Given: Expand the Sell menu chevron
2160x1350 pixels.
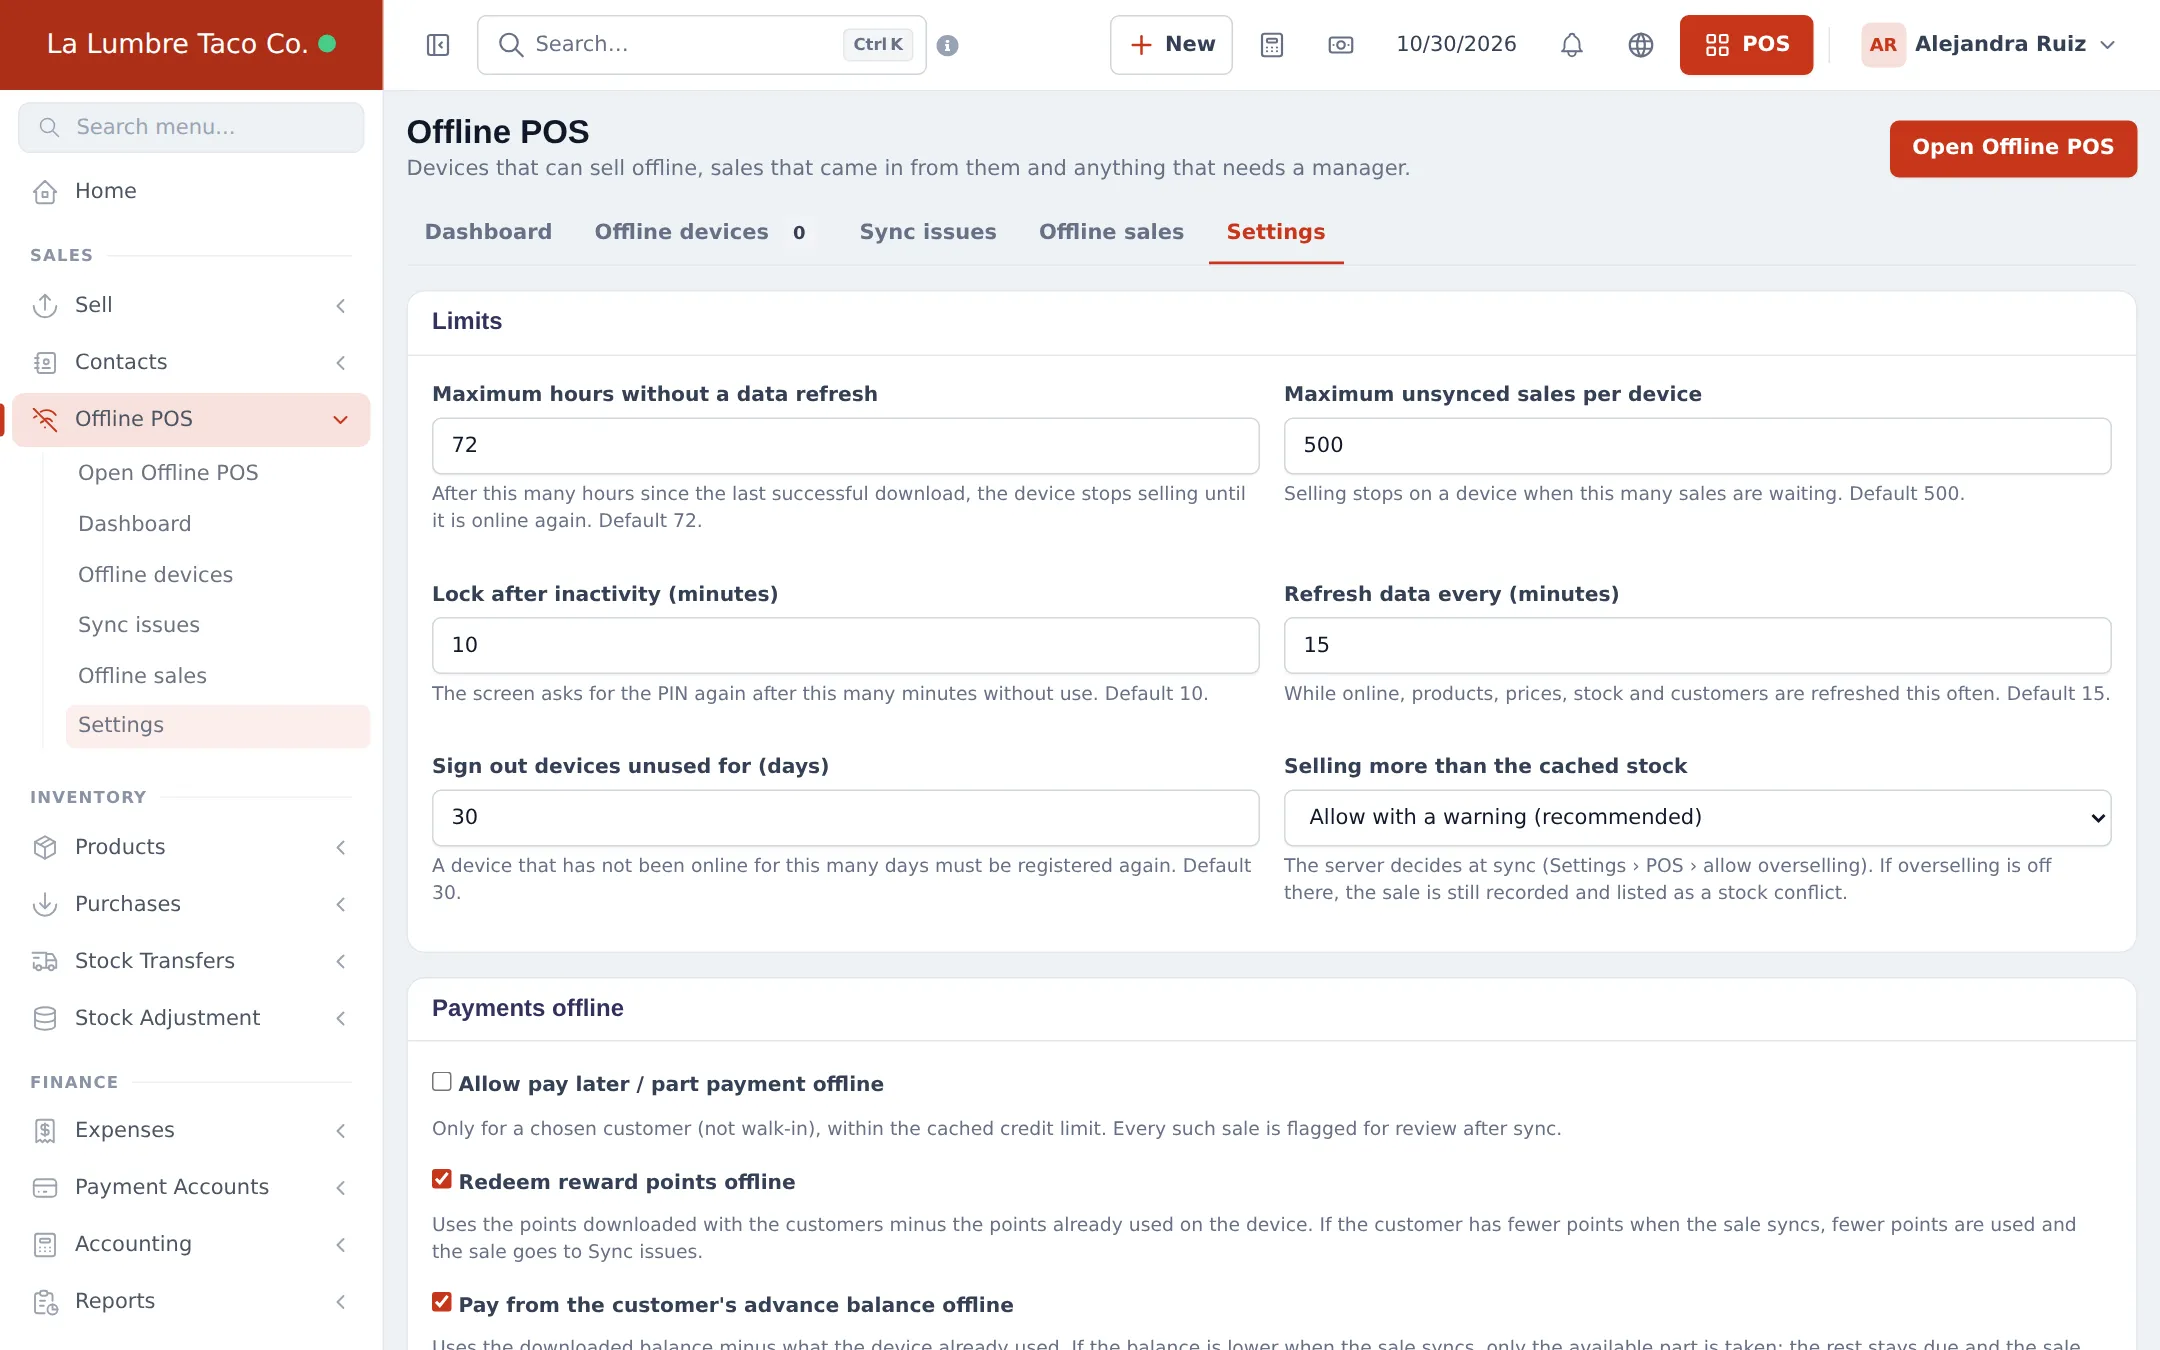Looking at the screenshot, I should pyautogui.click(x=341, y=305).
